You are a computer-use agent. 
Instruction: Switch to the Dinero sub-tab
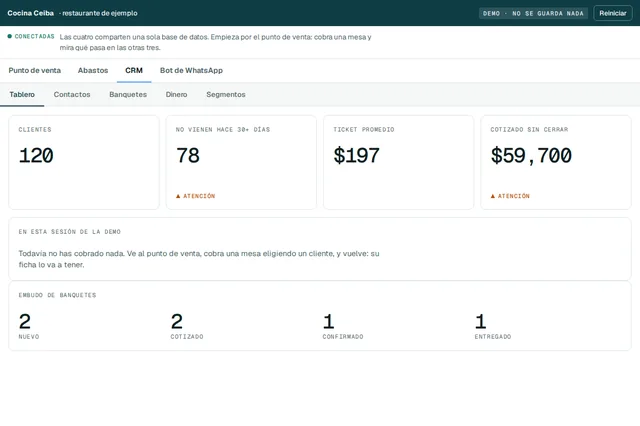(x=176, y=94)
